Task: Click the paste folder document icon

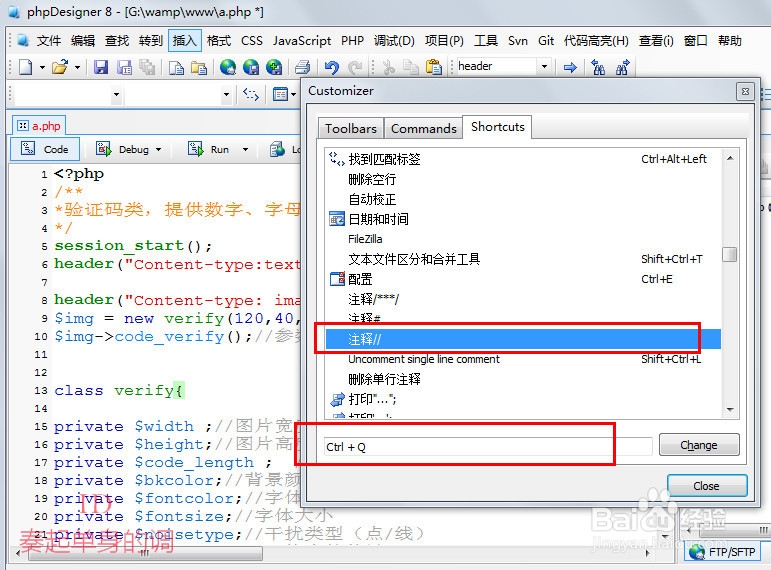Action: [x=199, y=67]
